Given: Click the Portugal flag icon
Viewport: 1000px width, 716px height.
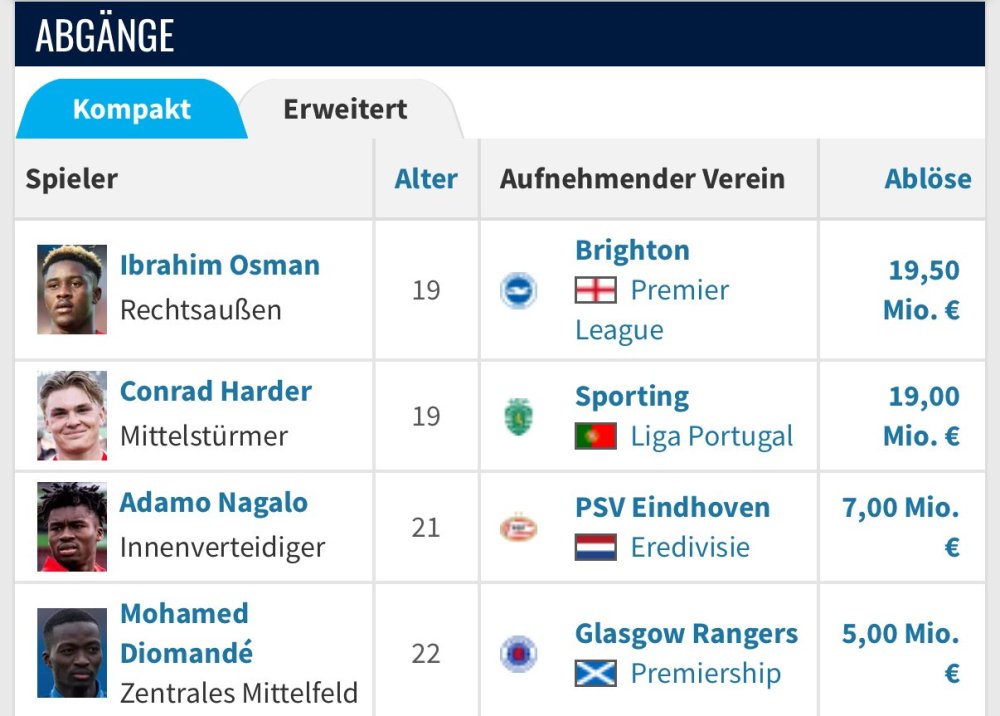Looking at the screenshot, I should [x=595, y=437].
